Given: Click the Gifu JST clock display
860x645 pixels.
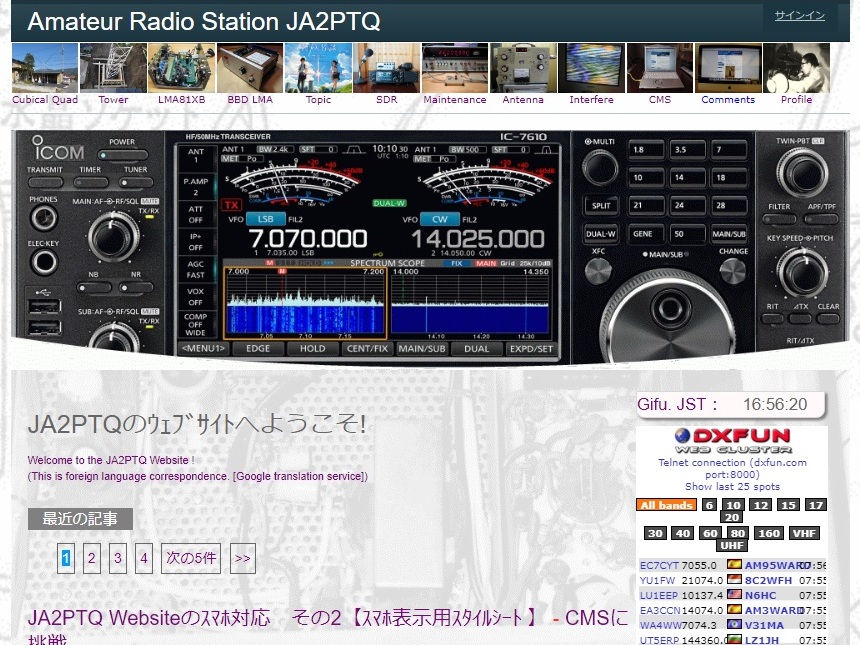Looking at the screenshot, I should (x=731, y=405).
